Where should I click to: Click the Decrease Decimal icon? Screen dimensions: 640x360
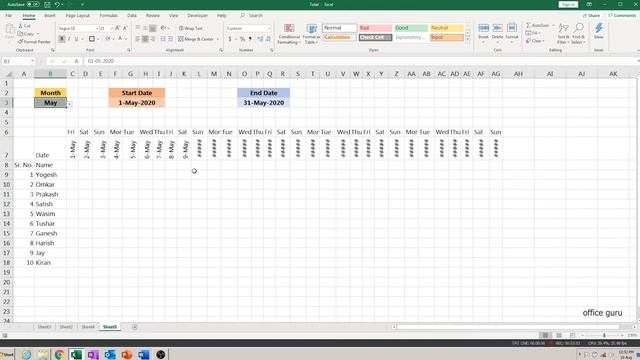point(268,39)
